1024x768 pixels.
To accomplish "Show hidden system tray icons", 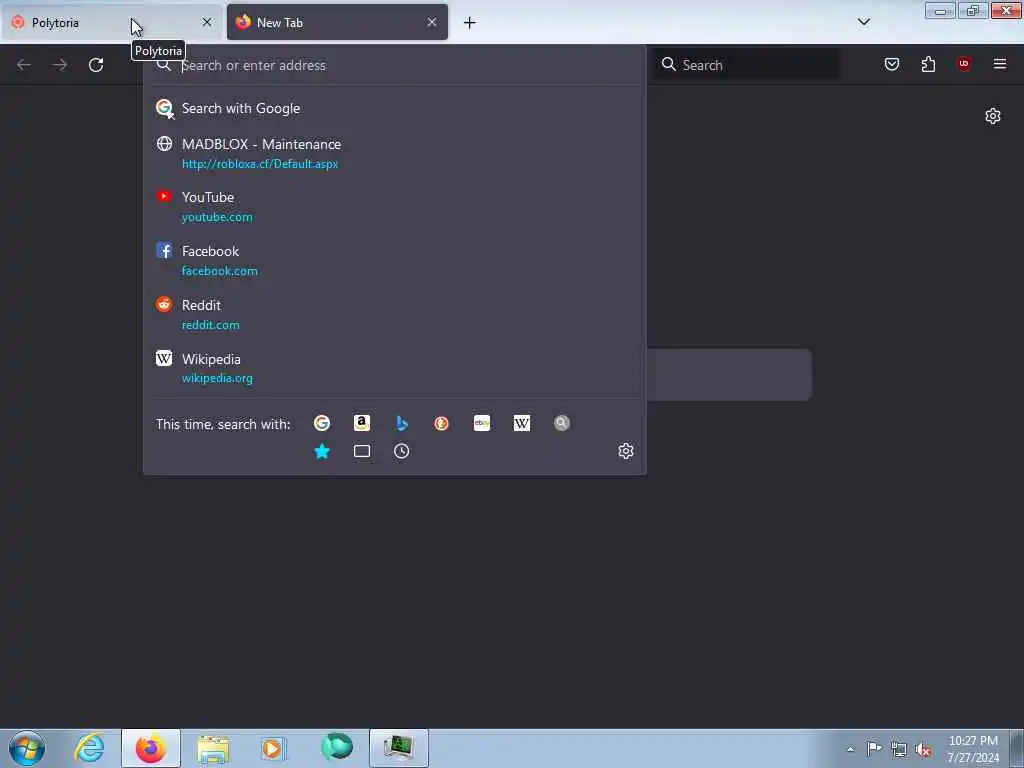I will (850, 749).
